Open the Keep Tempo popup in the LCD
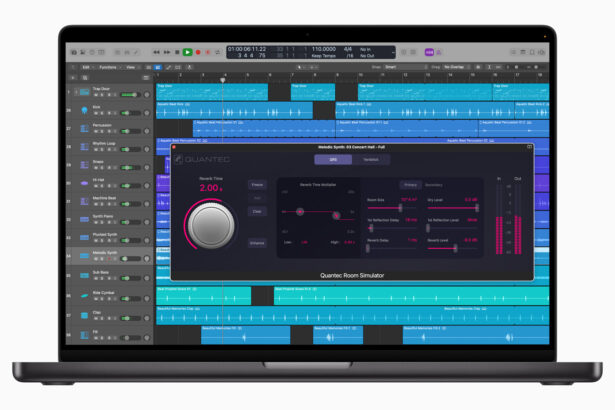Viewport: 615px width, 410px height. 323,56
